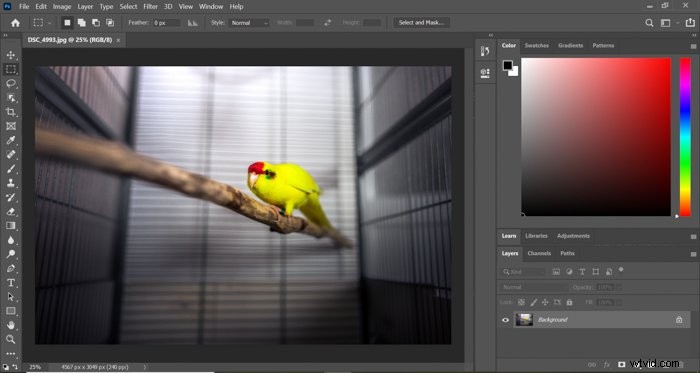Open the Color panel options menu

click(693, 46)
